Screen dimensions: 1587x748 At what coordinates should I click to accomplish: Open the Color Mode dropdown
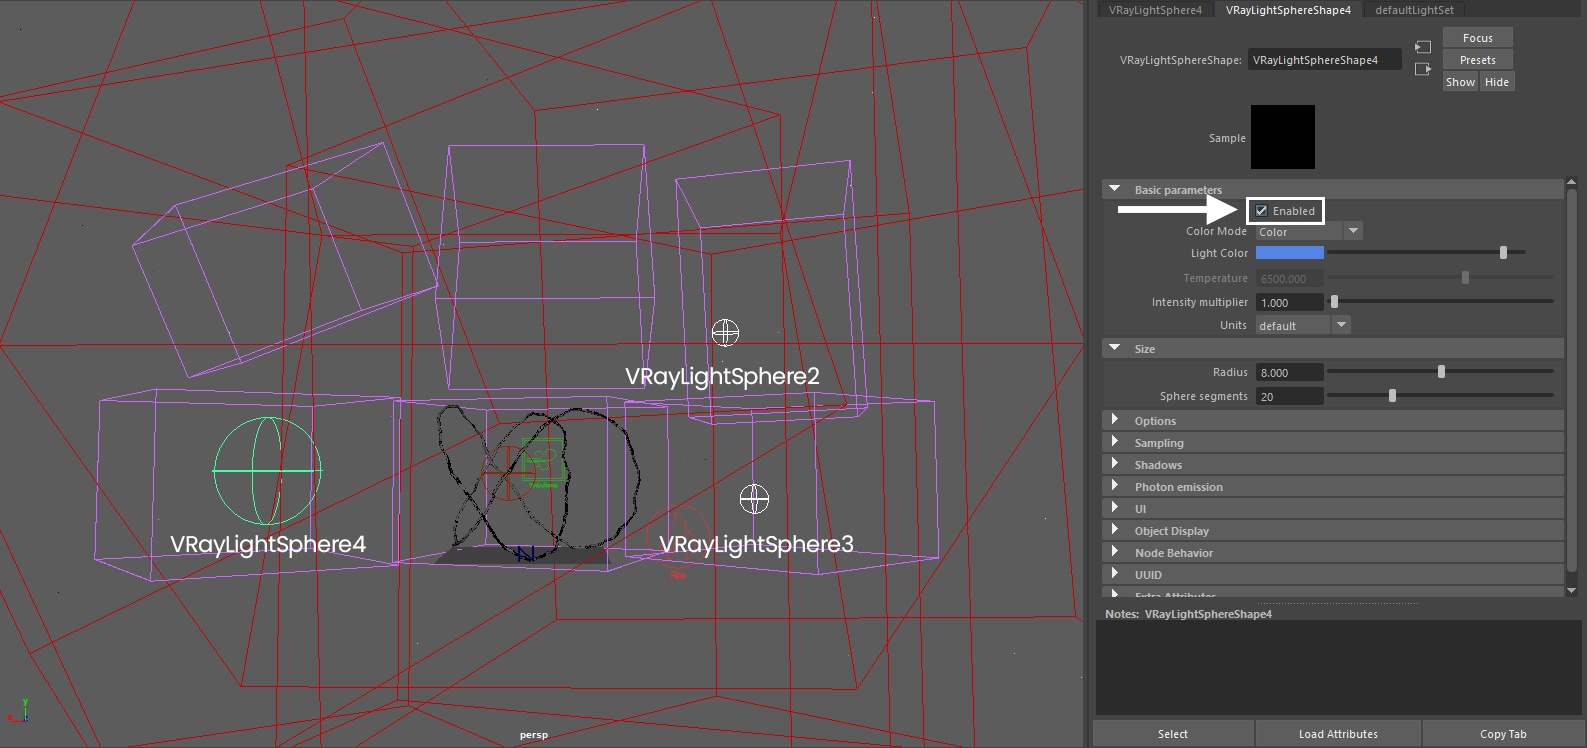point(1309,232)
